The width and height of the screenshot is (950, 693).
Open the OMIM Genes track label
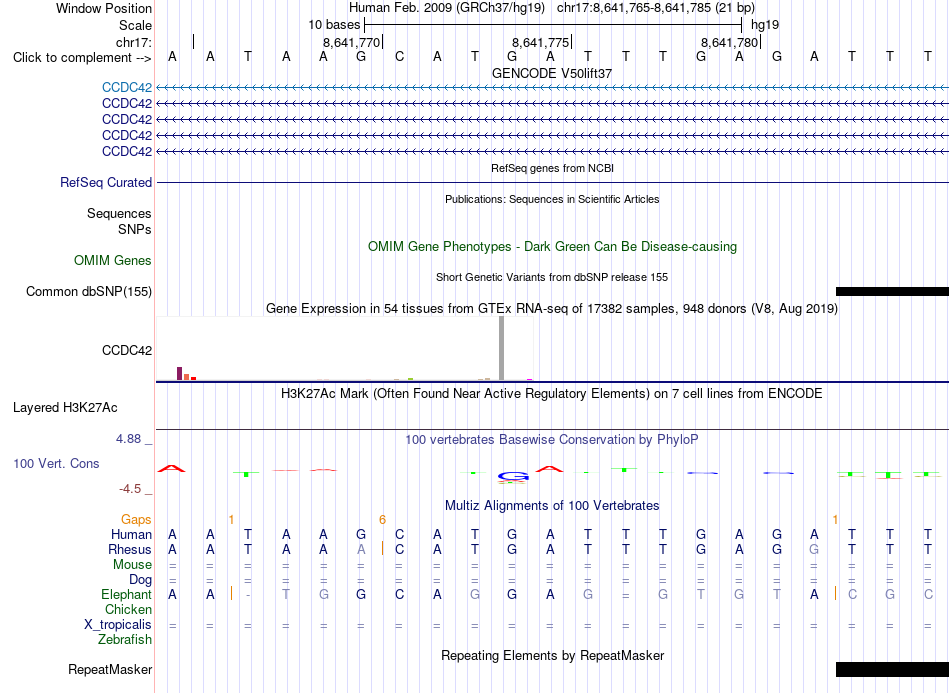tap(113, 260)
